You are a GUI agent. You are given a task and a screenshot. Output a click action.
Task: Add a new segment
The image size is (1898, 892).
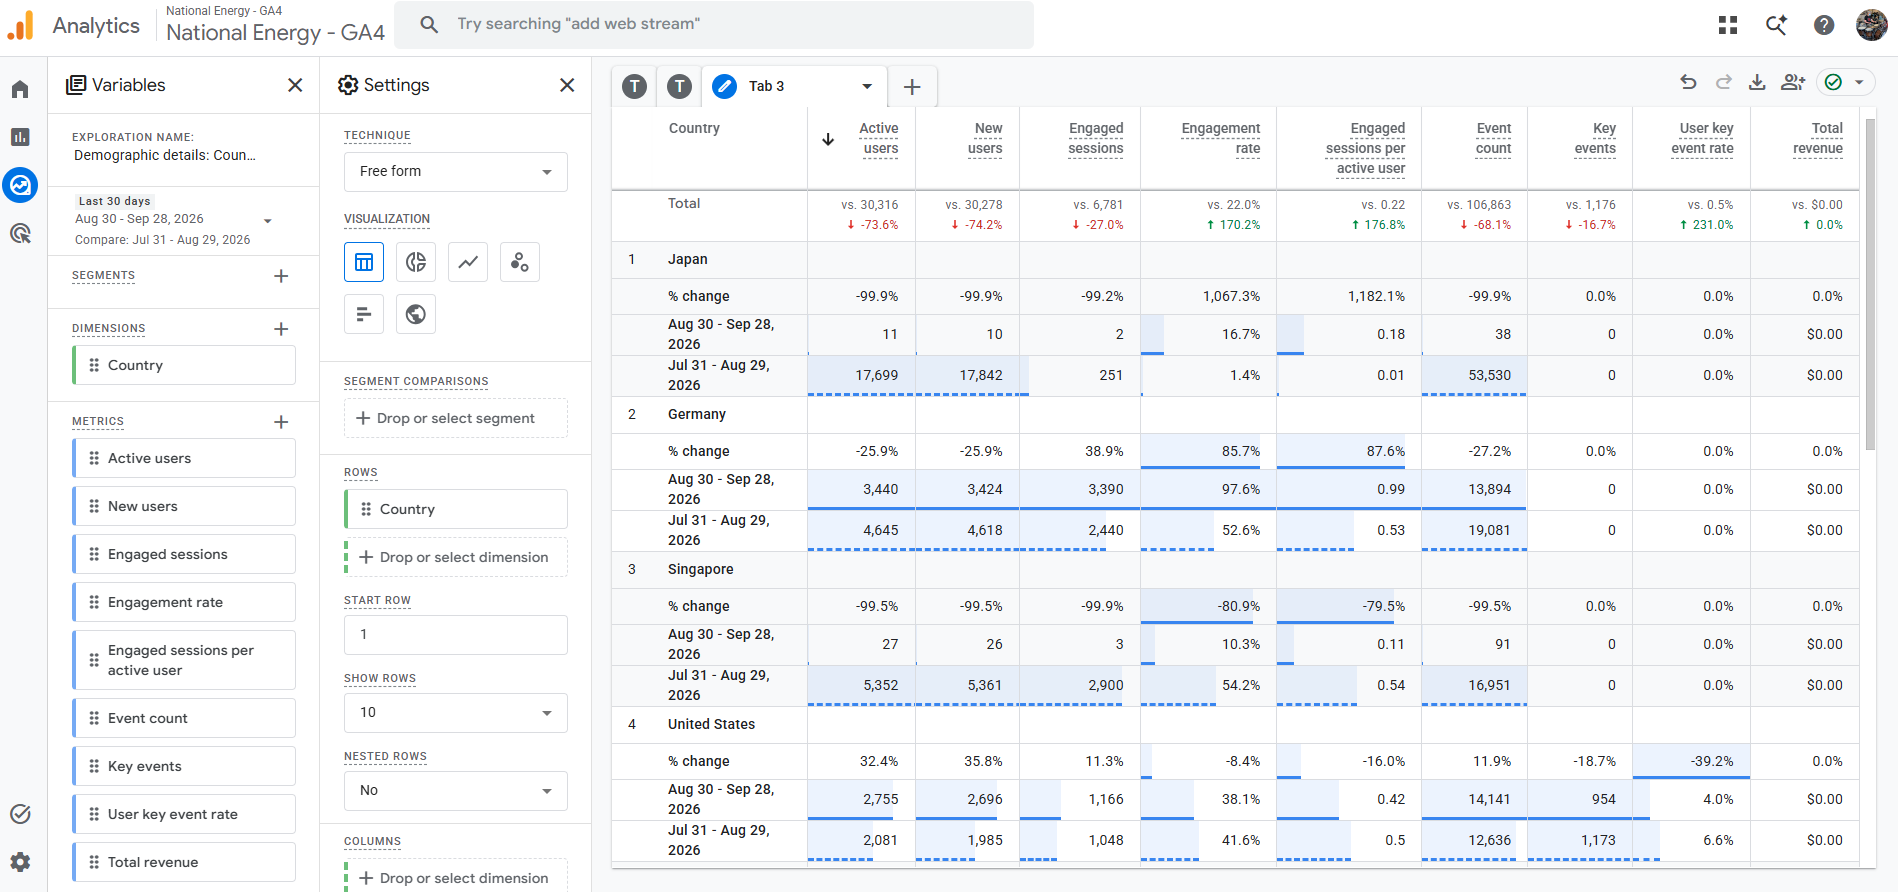(281, 276)
